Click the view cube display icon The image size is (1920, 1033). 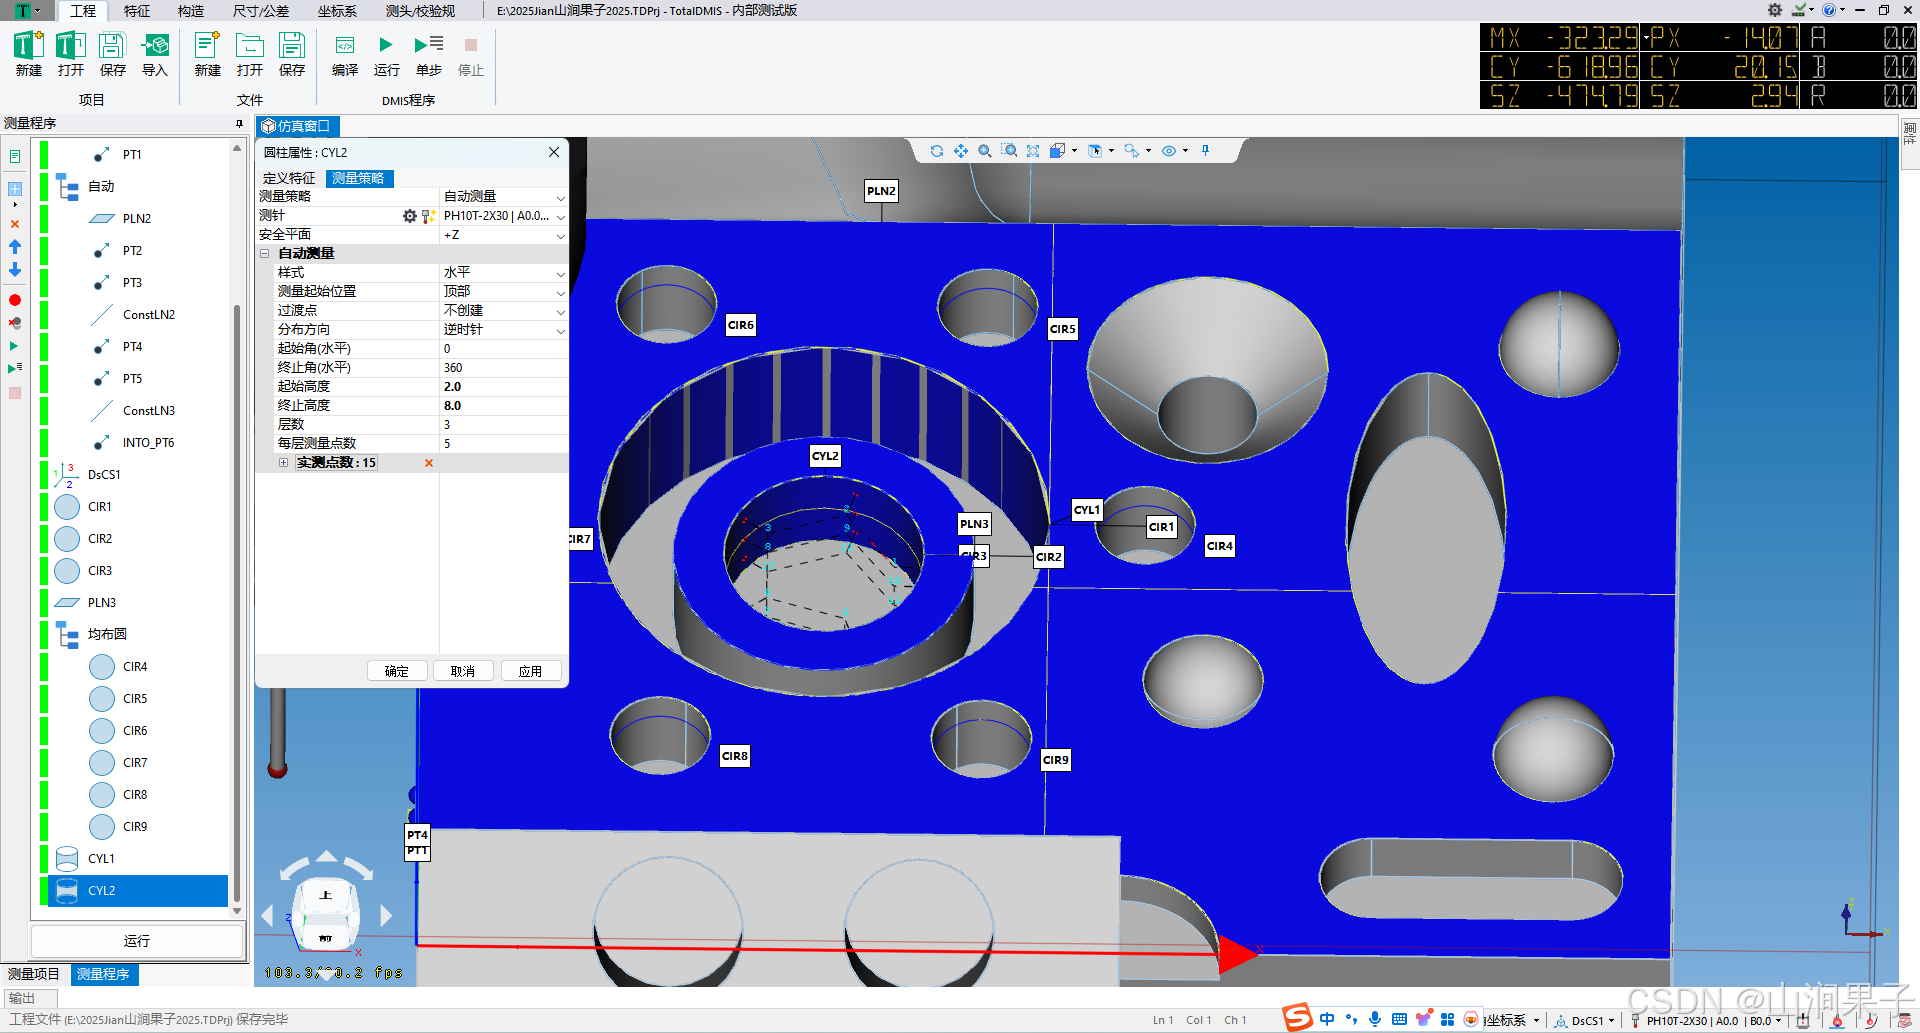(1057, 151)
